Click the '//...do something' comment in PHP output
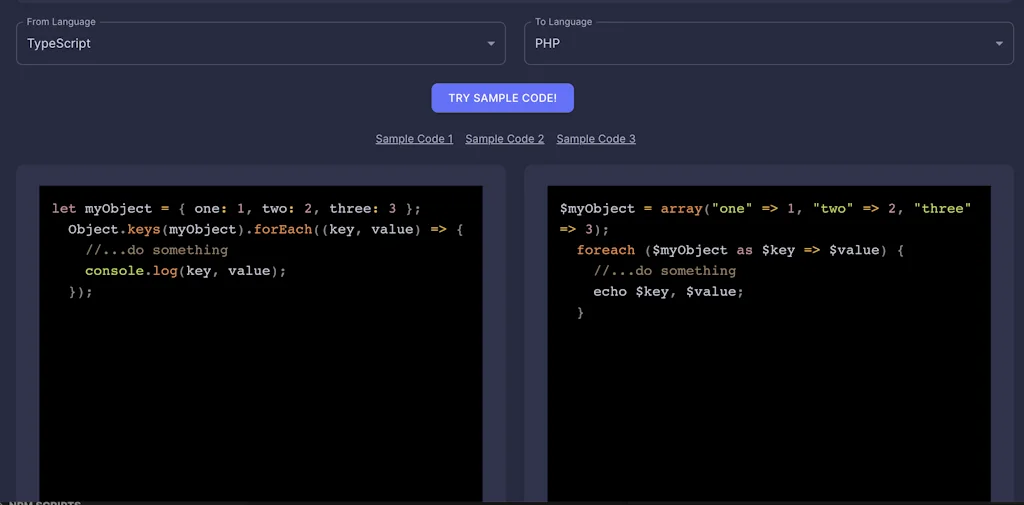Screen dimensions: 1024x505 tap(664, 271)
